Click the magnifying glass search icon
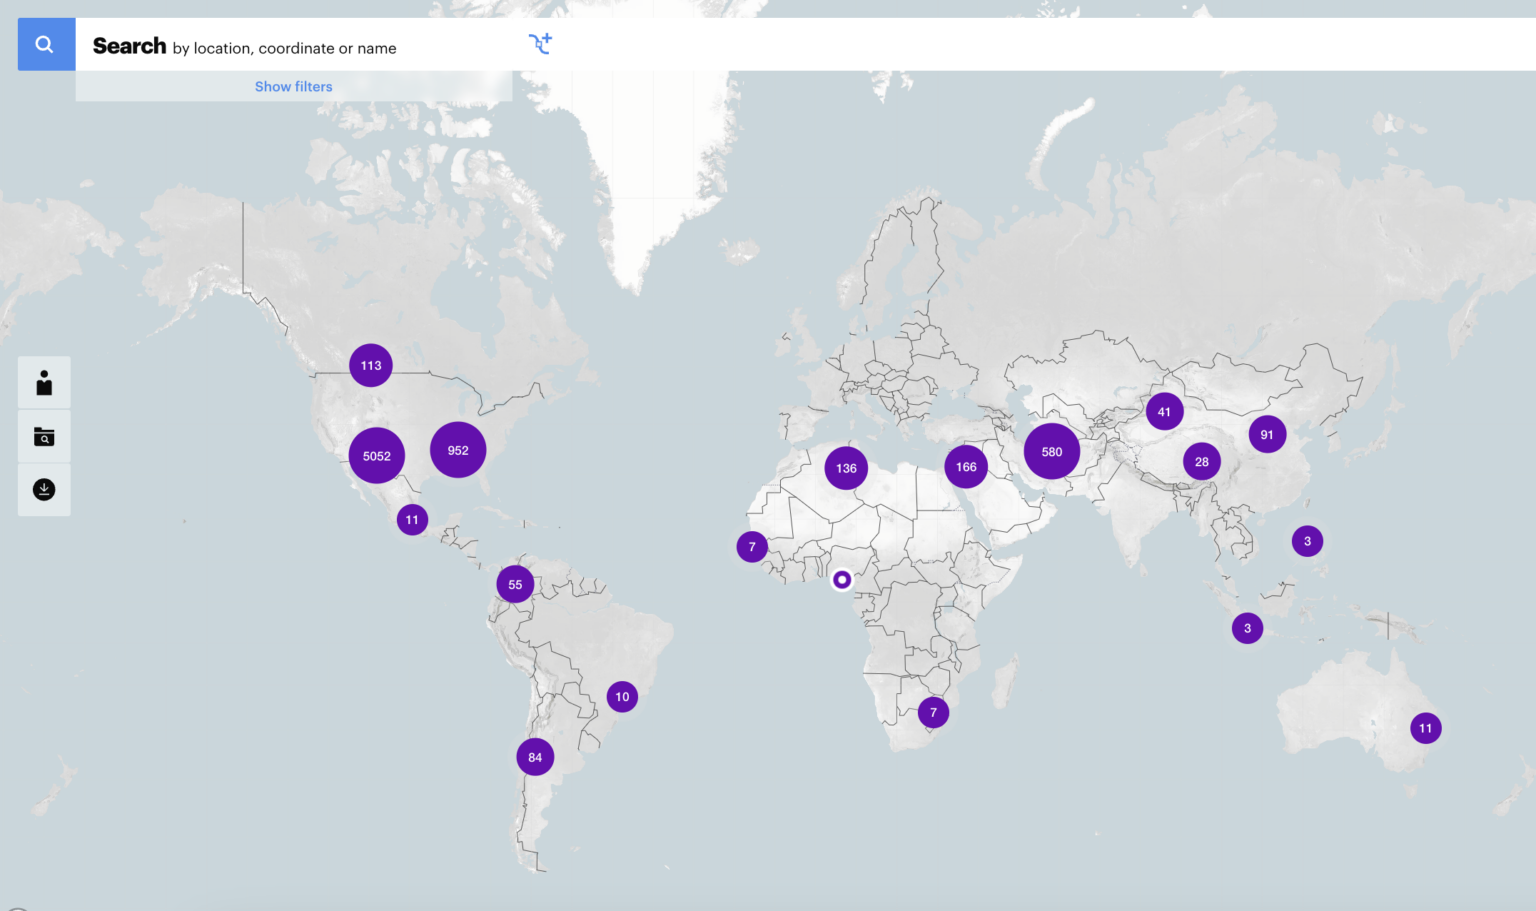This screenshot has height=911, width=1536. click(x=45, y=44)
